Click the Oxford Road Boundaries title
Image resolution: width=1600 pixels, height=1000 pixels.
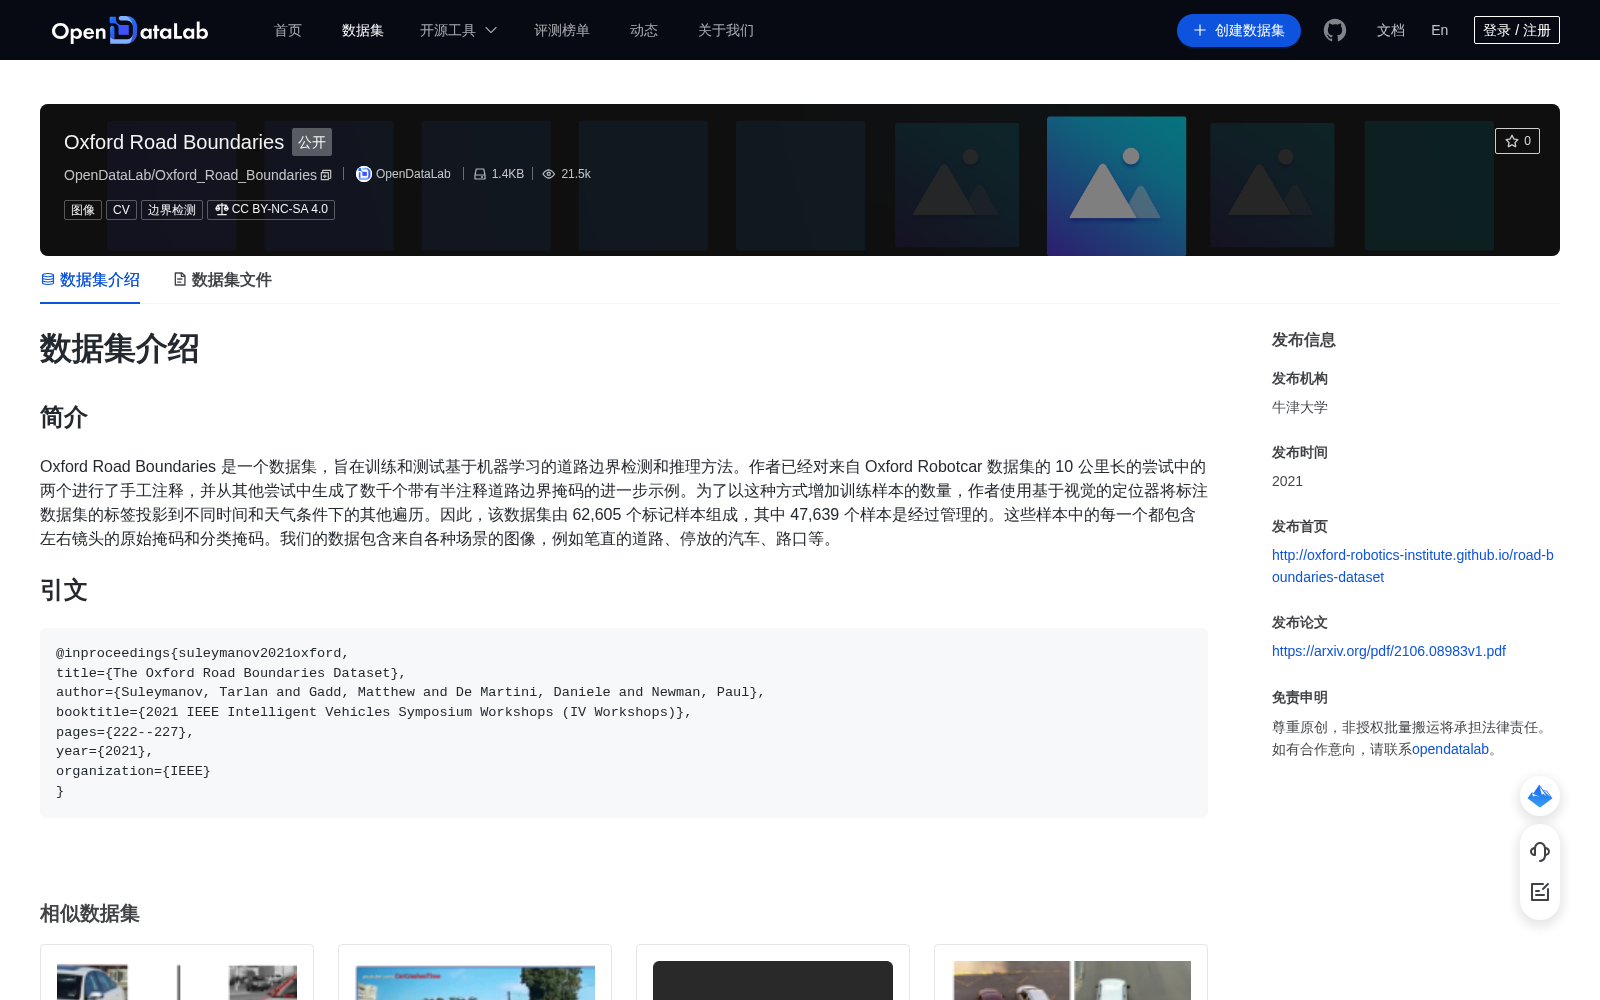[174, 142]
